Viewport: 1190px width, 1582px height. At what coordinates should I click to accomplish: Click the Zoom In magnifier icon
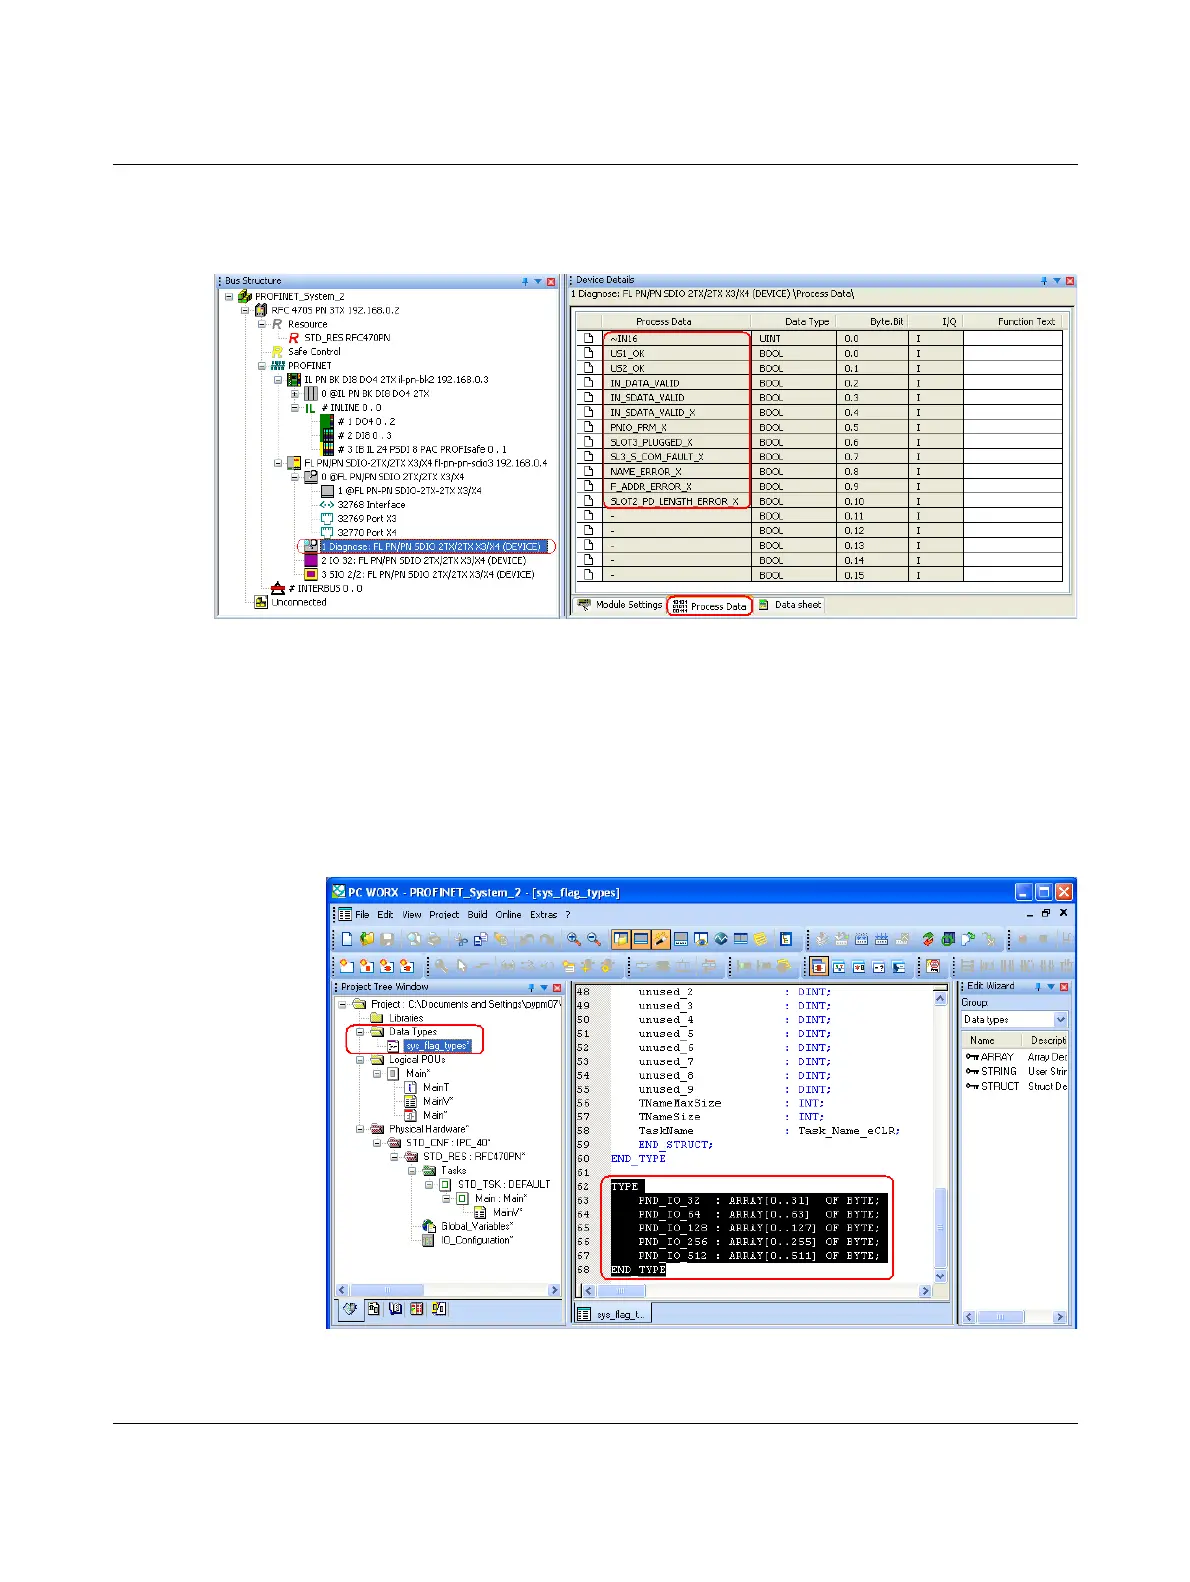tap(574, 939)
